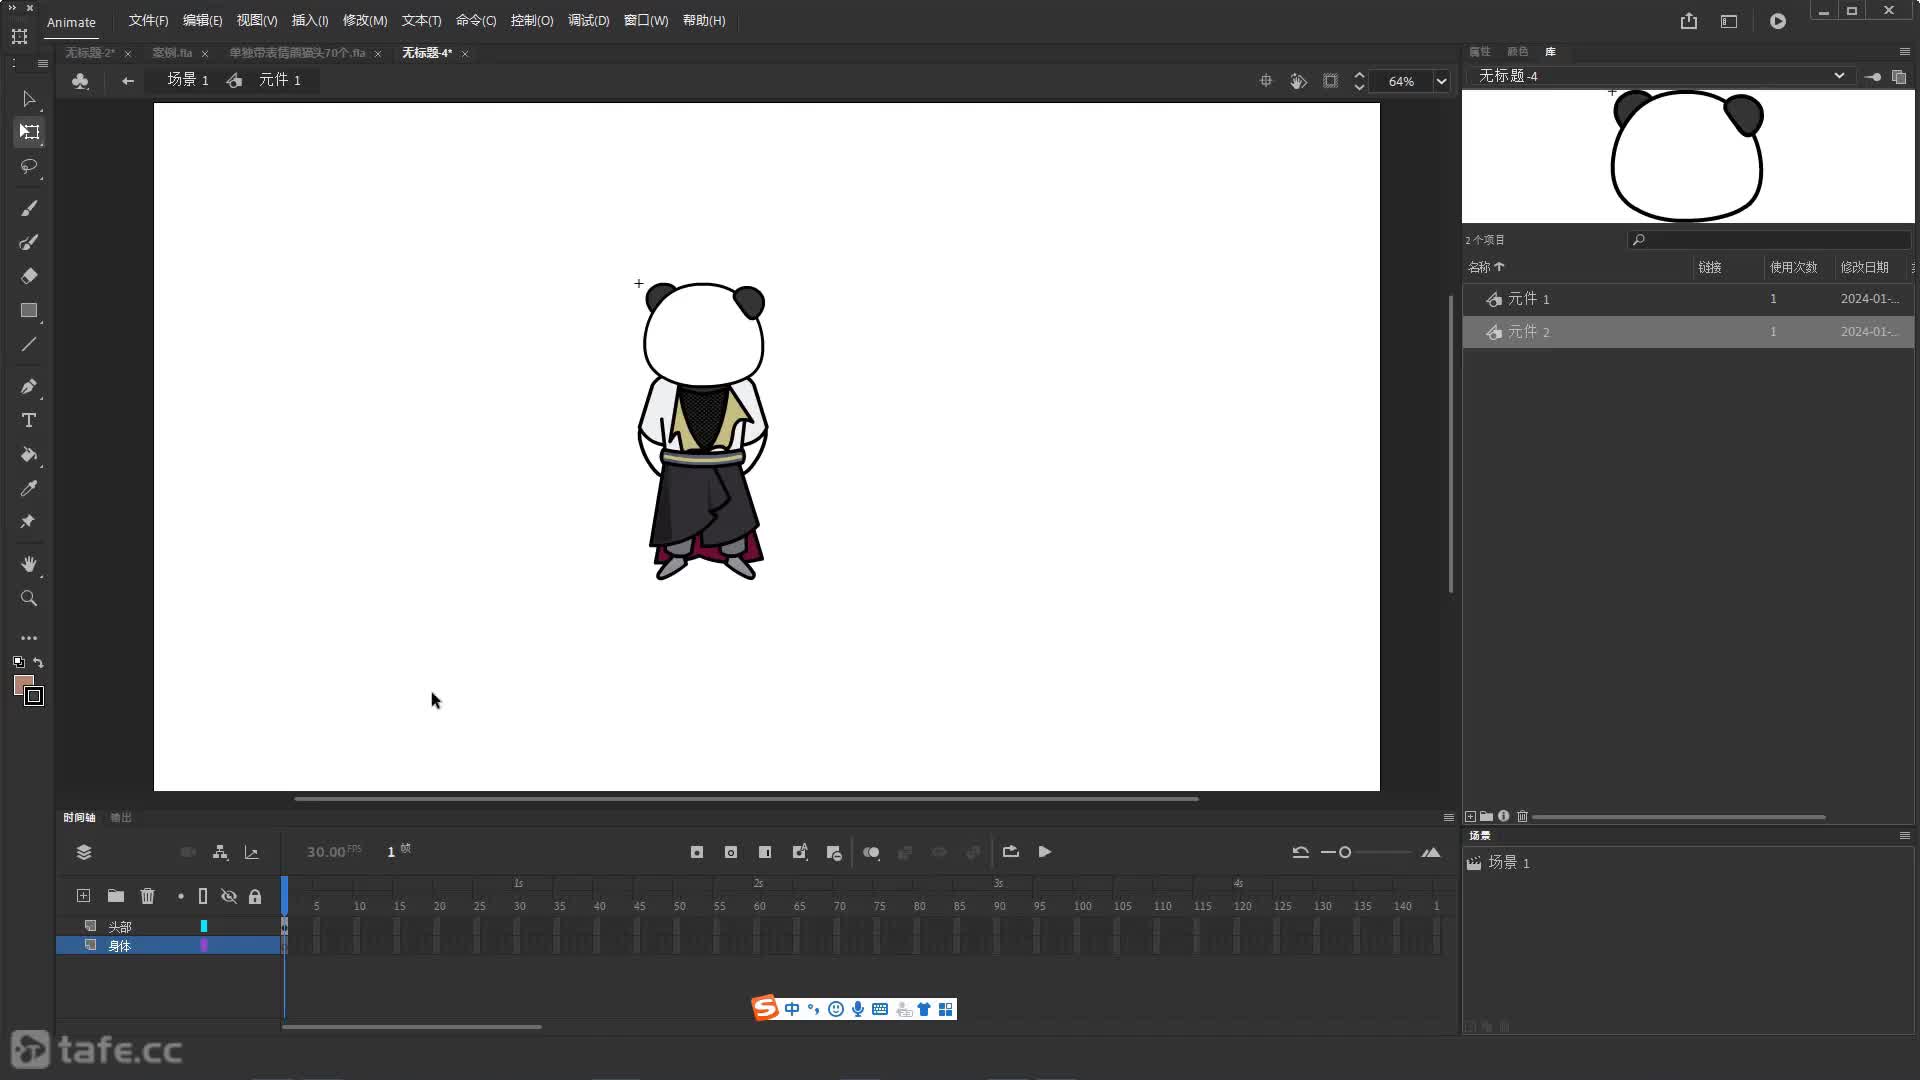
Task: Delete the selected timeline layer
Action: (x=148, y=896)
